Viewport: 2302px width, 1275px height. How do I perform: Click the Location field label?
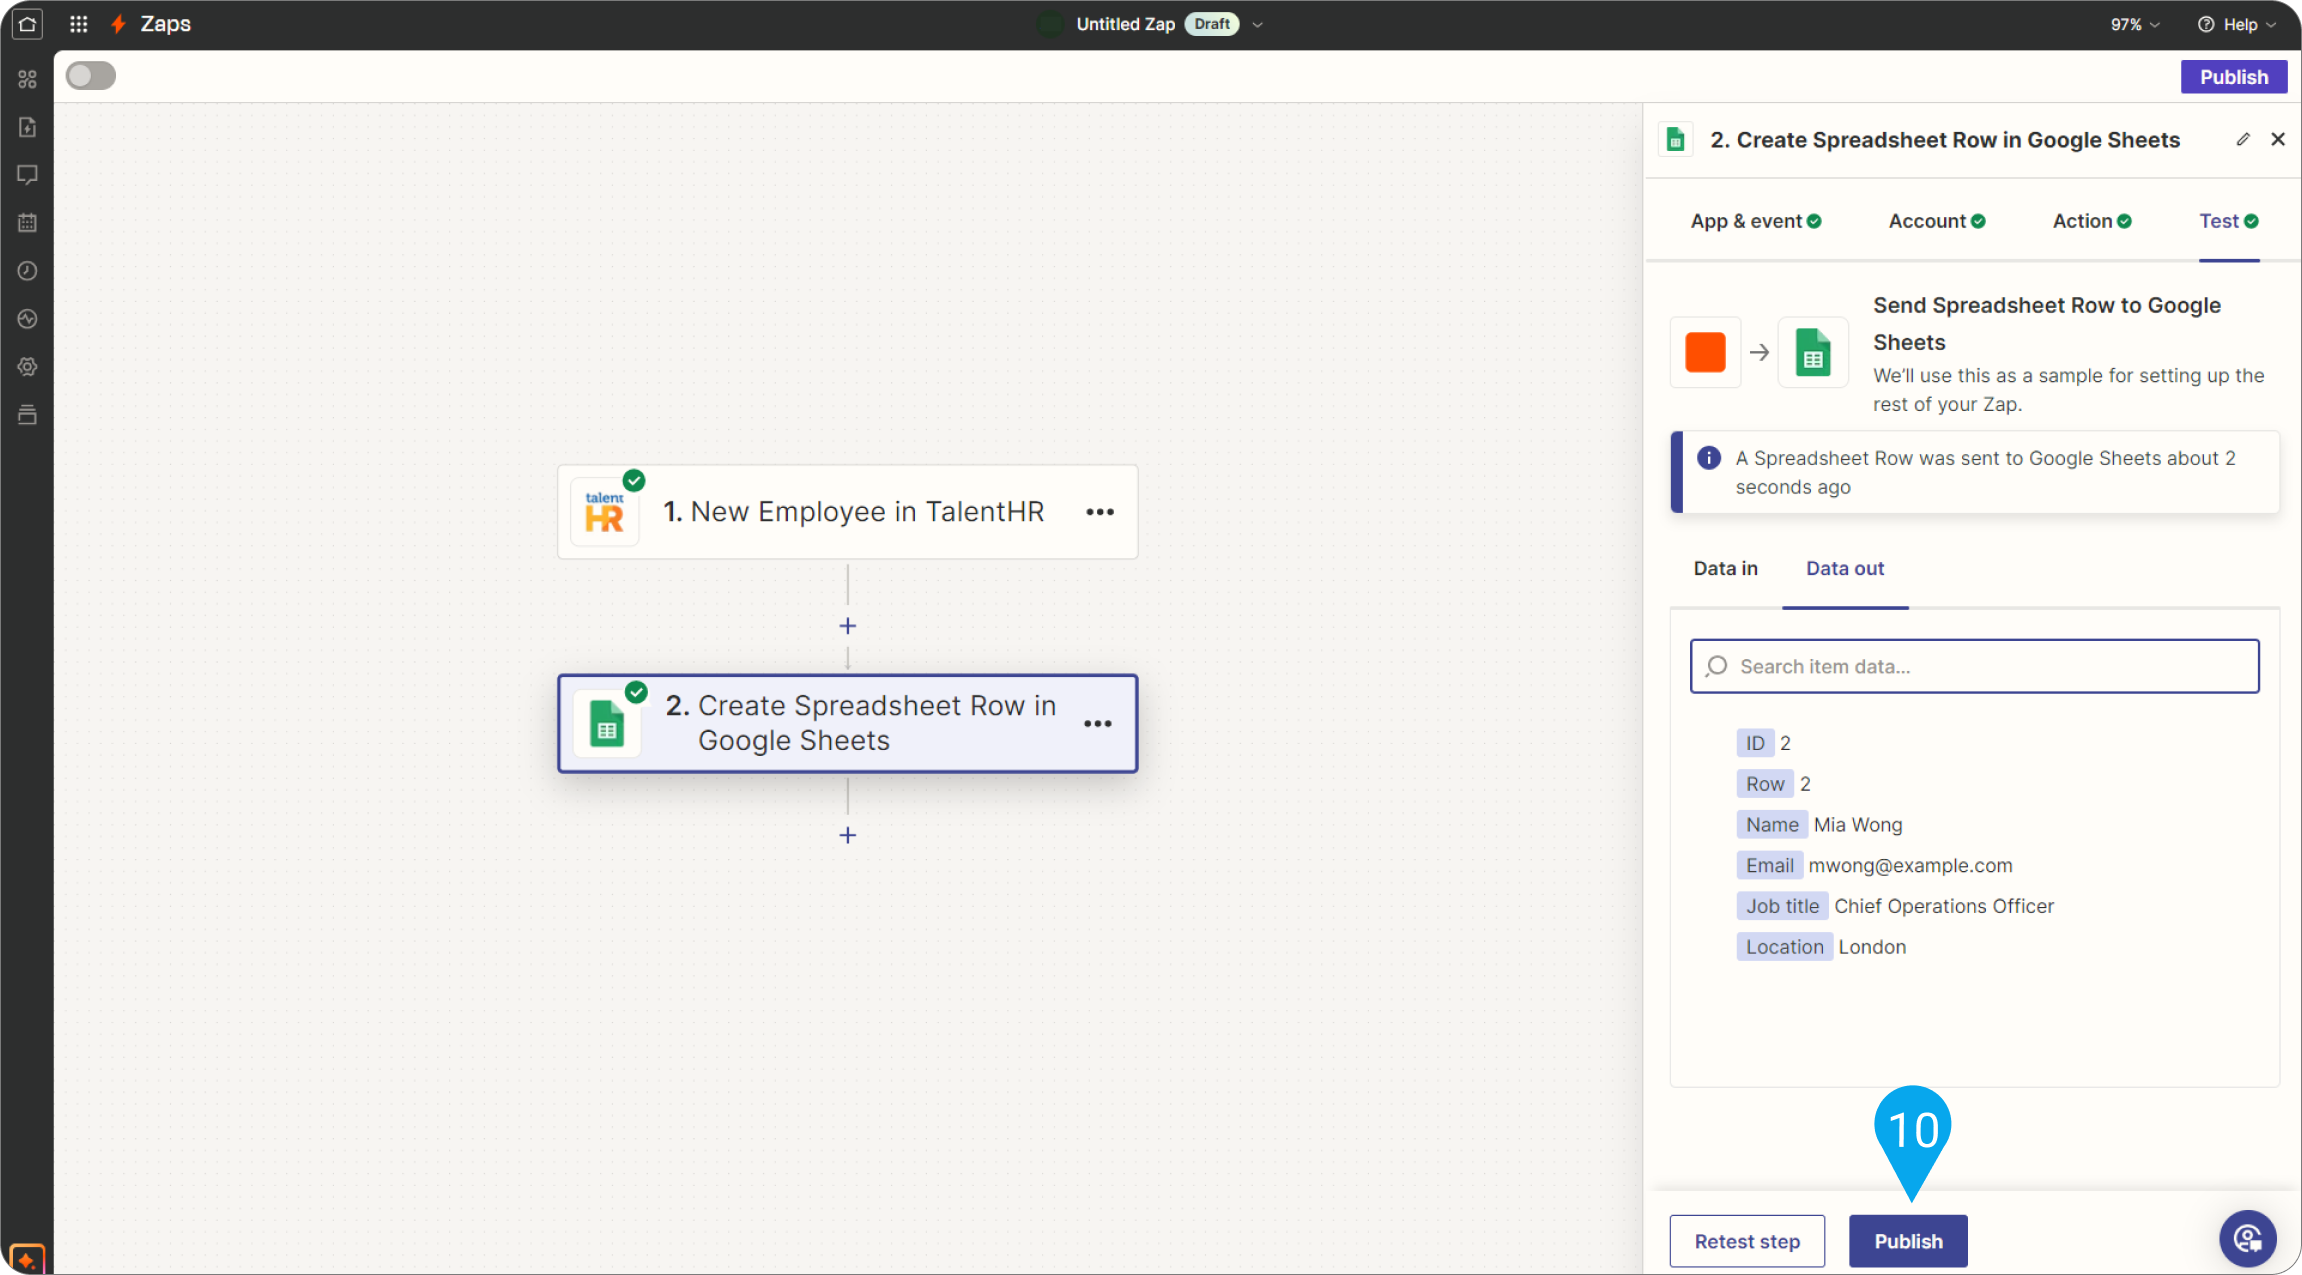tap(1785, 947)
